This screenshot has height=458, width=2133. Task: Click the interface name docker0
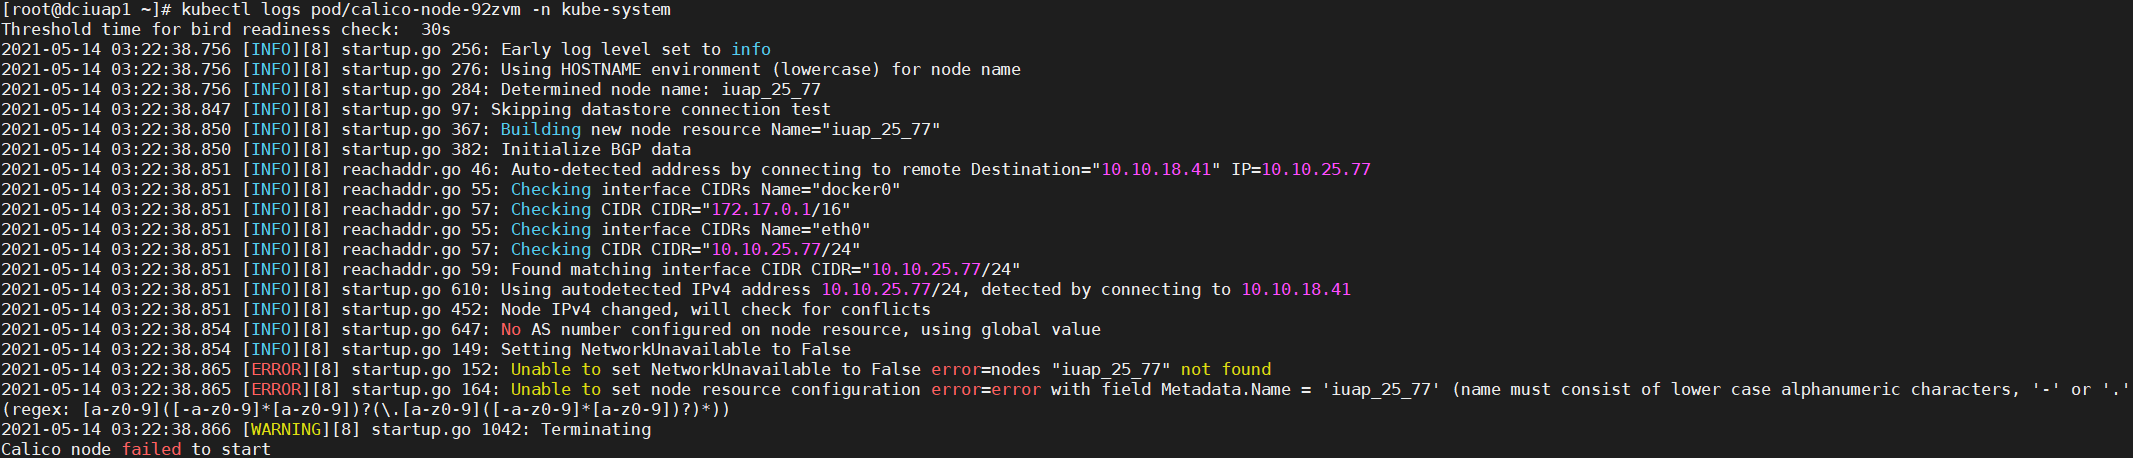click(x=856, y=189)
